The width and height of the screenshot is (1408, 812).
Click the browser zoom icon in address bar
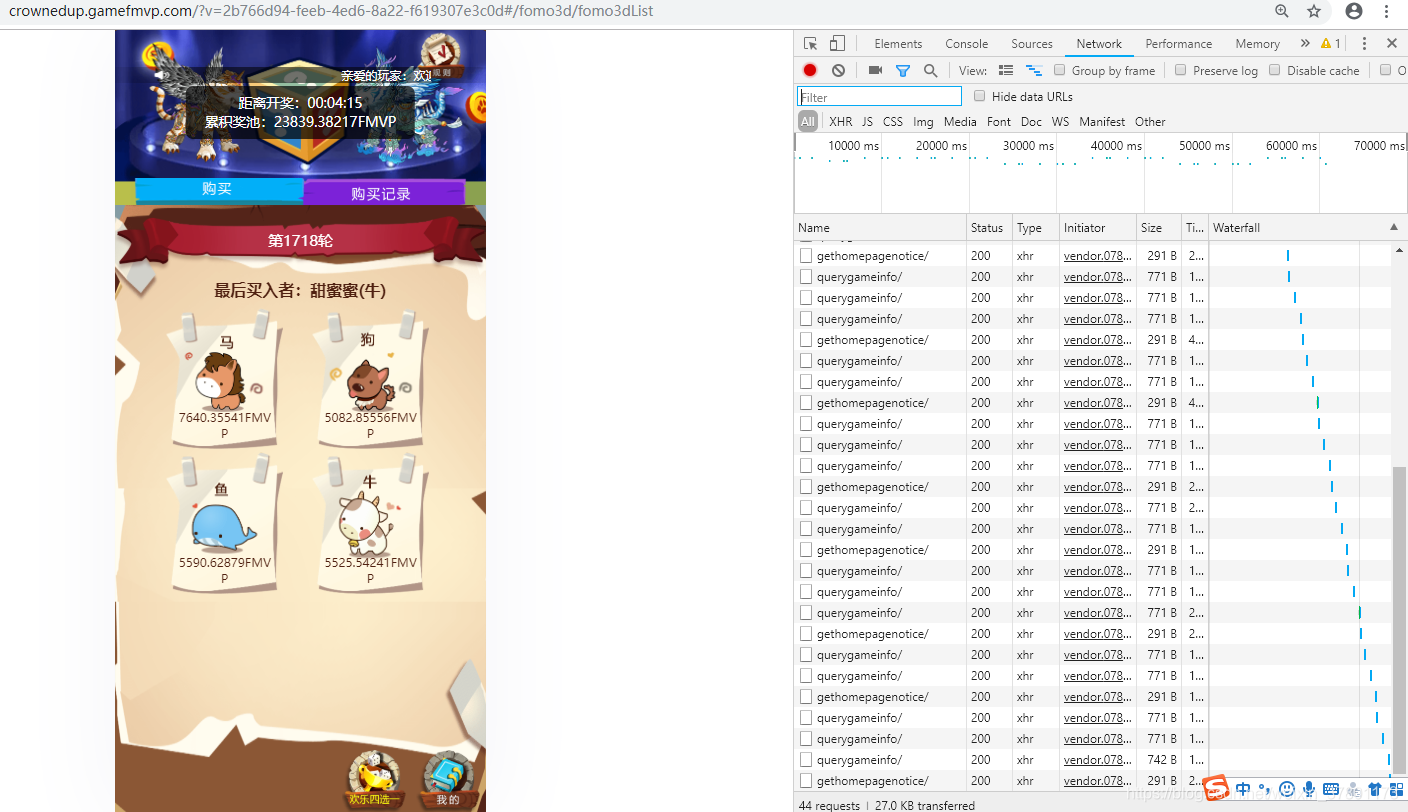[x=1282, y=11]
